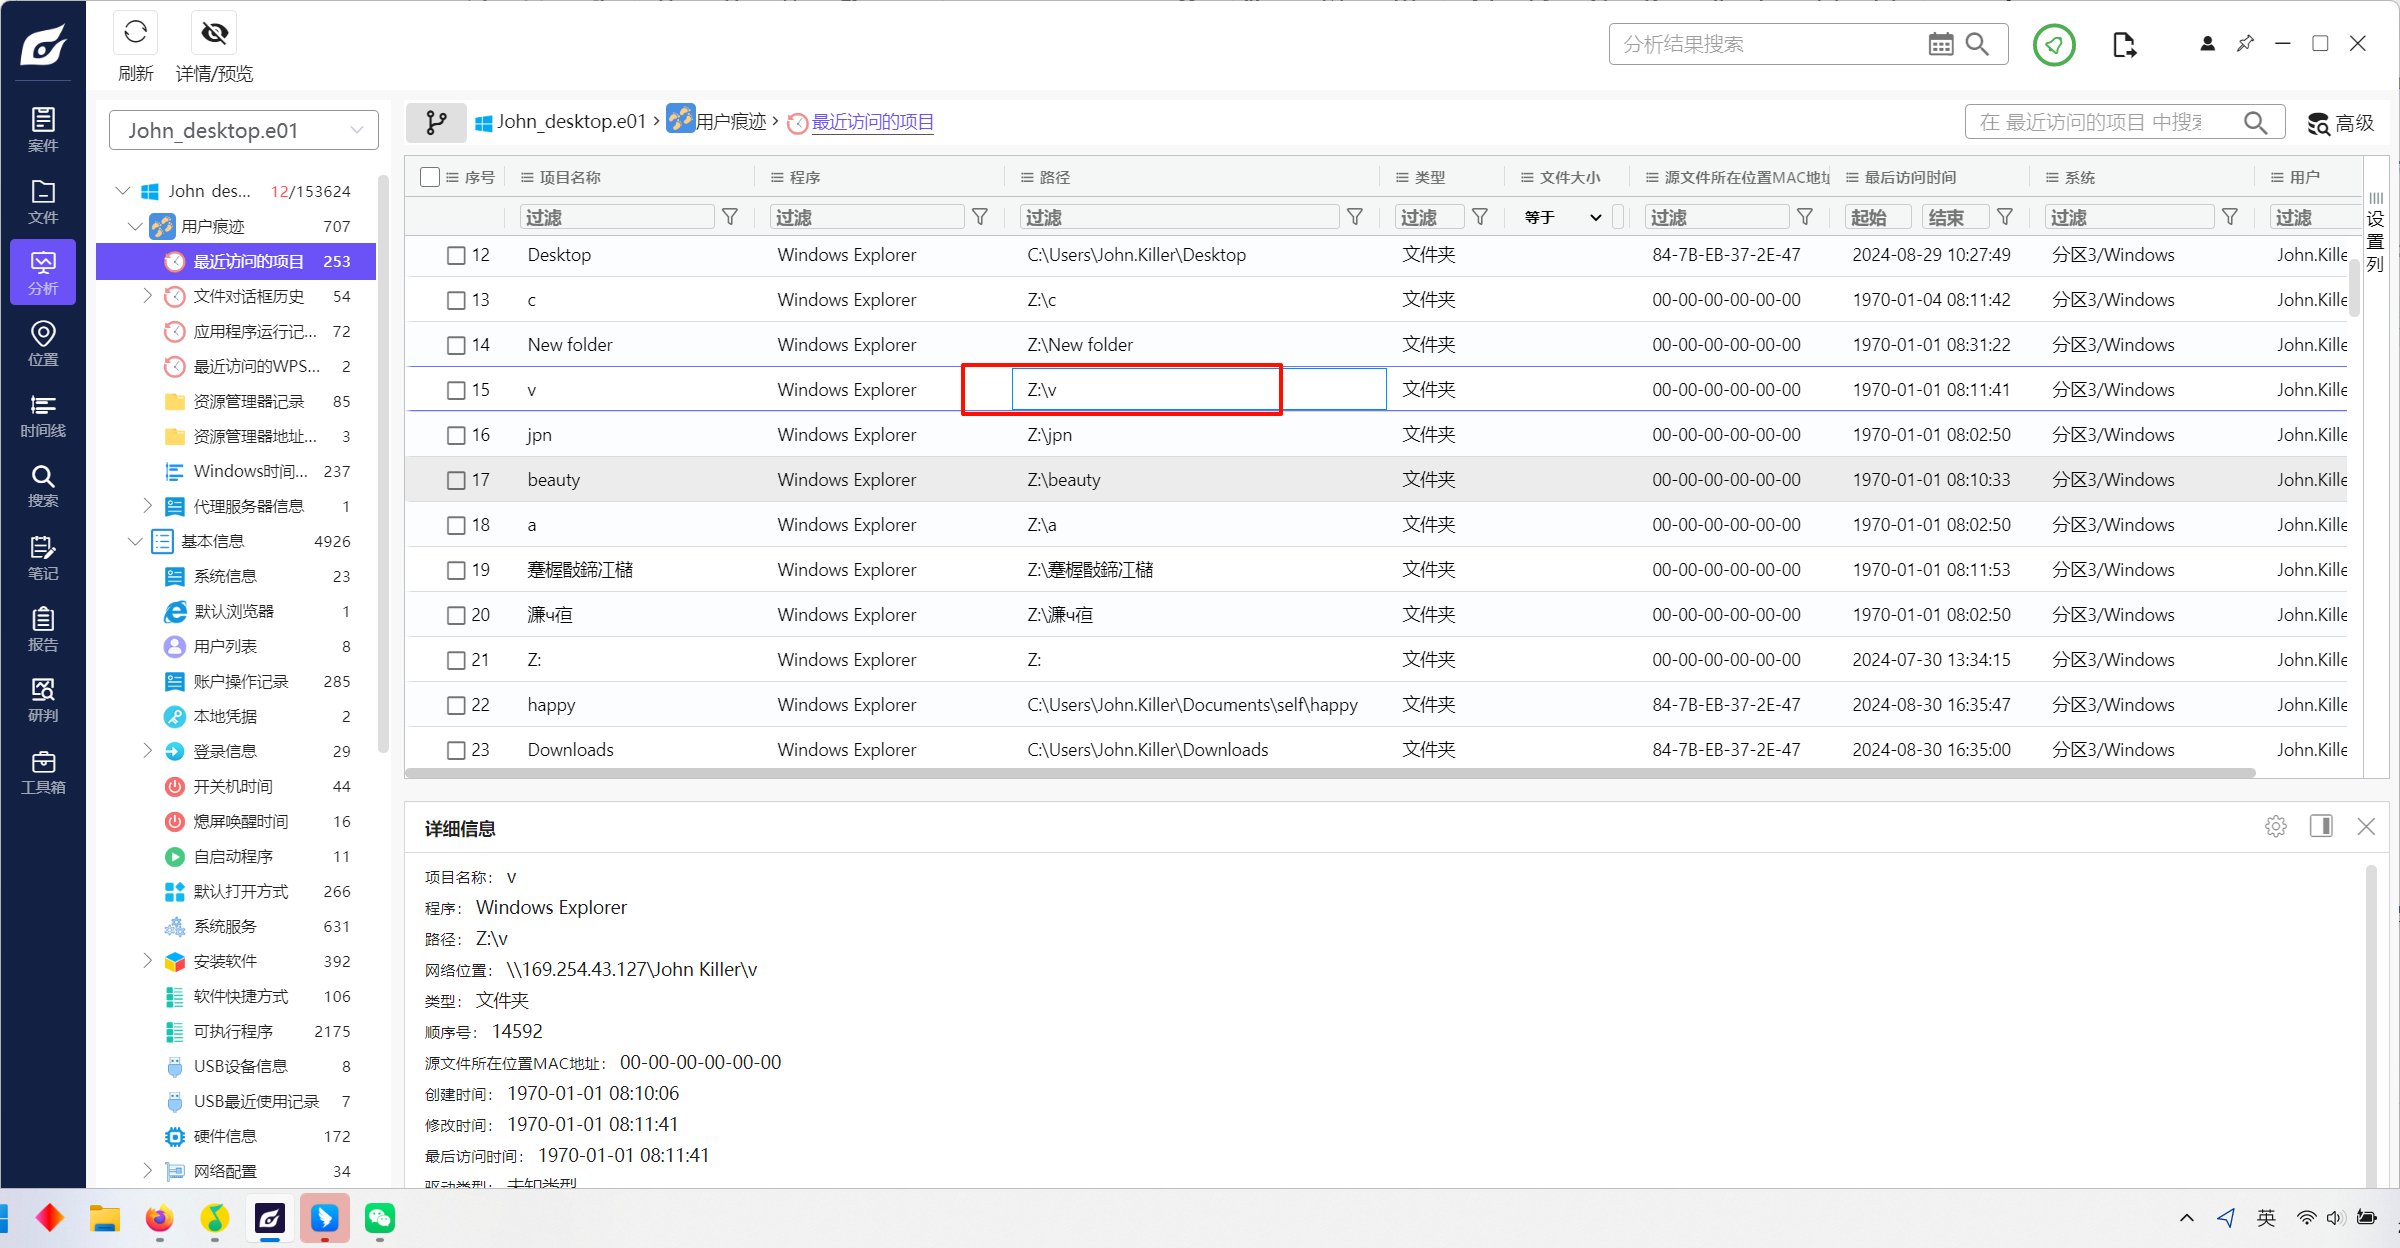Viewport: 2400px width, 1248px height.
Task: Check the checkbox for row 22 happy
Action: [x=456, y=705]
